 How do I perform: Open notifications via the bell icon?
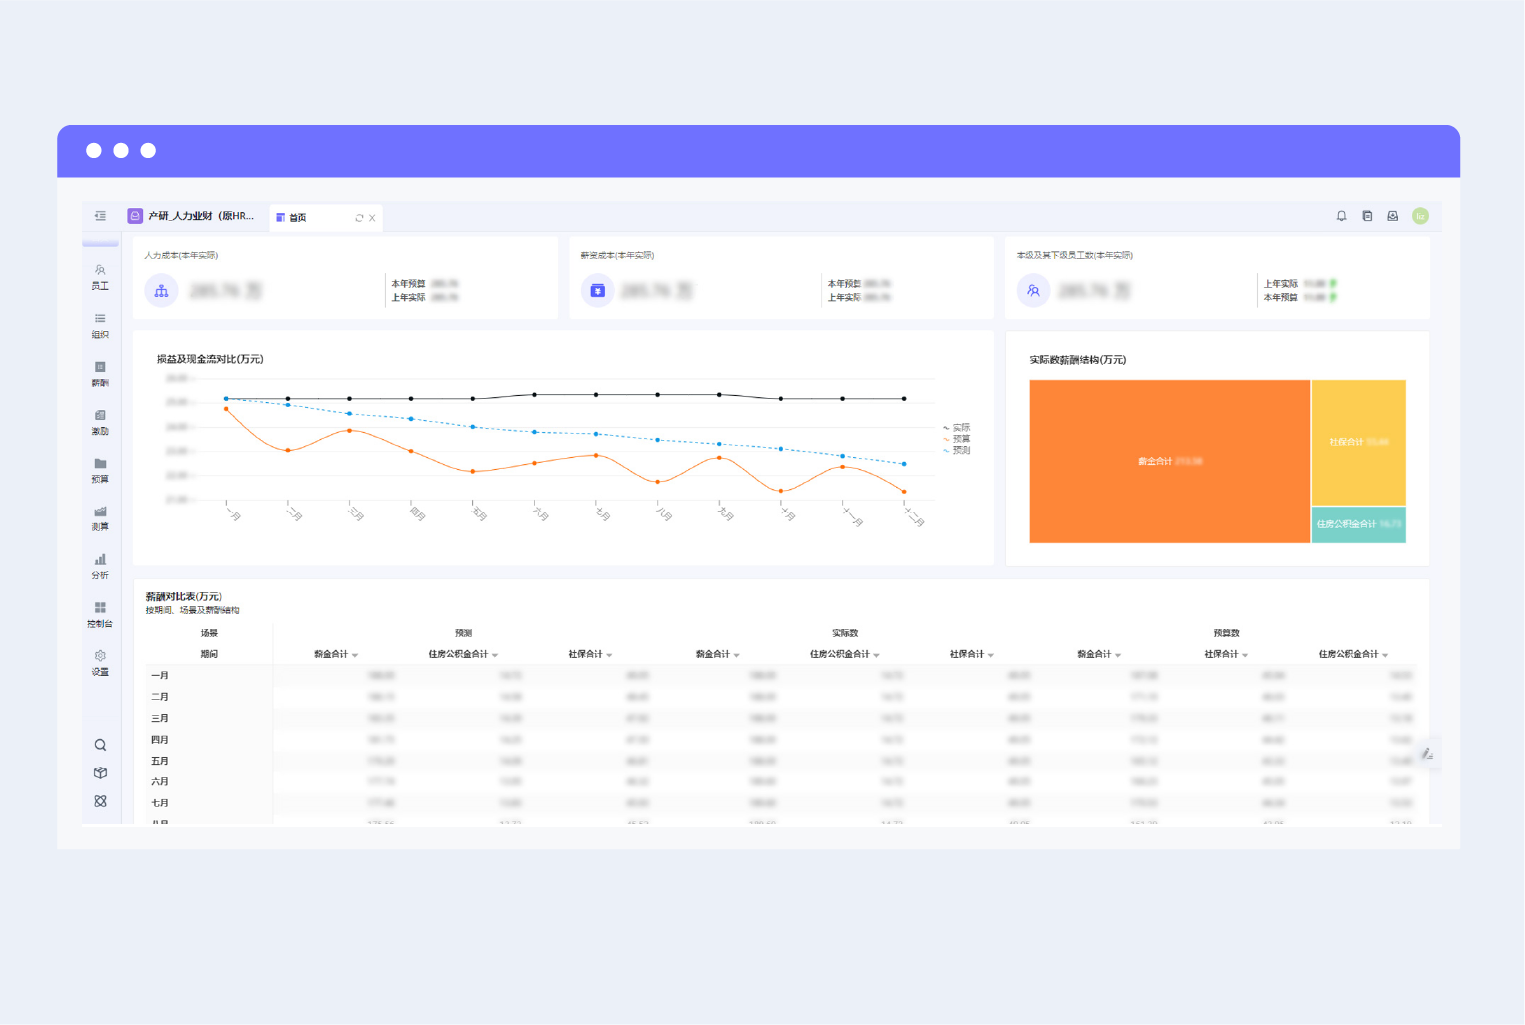point(1341,216)
